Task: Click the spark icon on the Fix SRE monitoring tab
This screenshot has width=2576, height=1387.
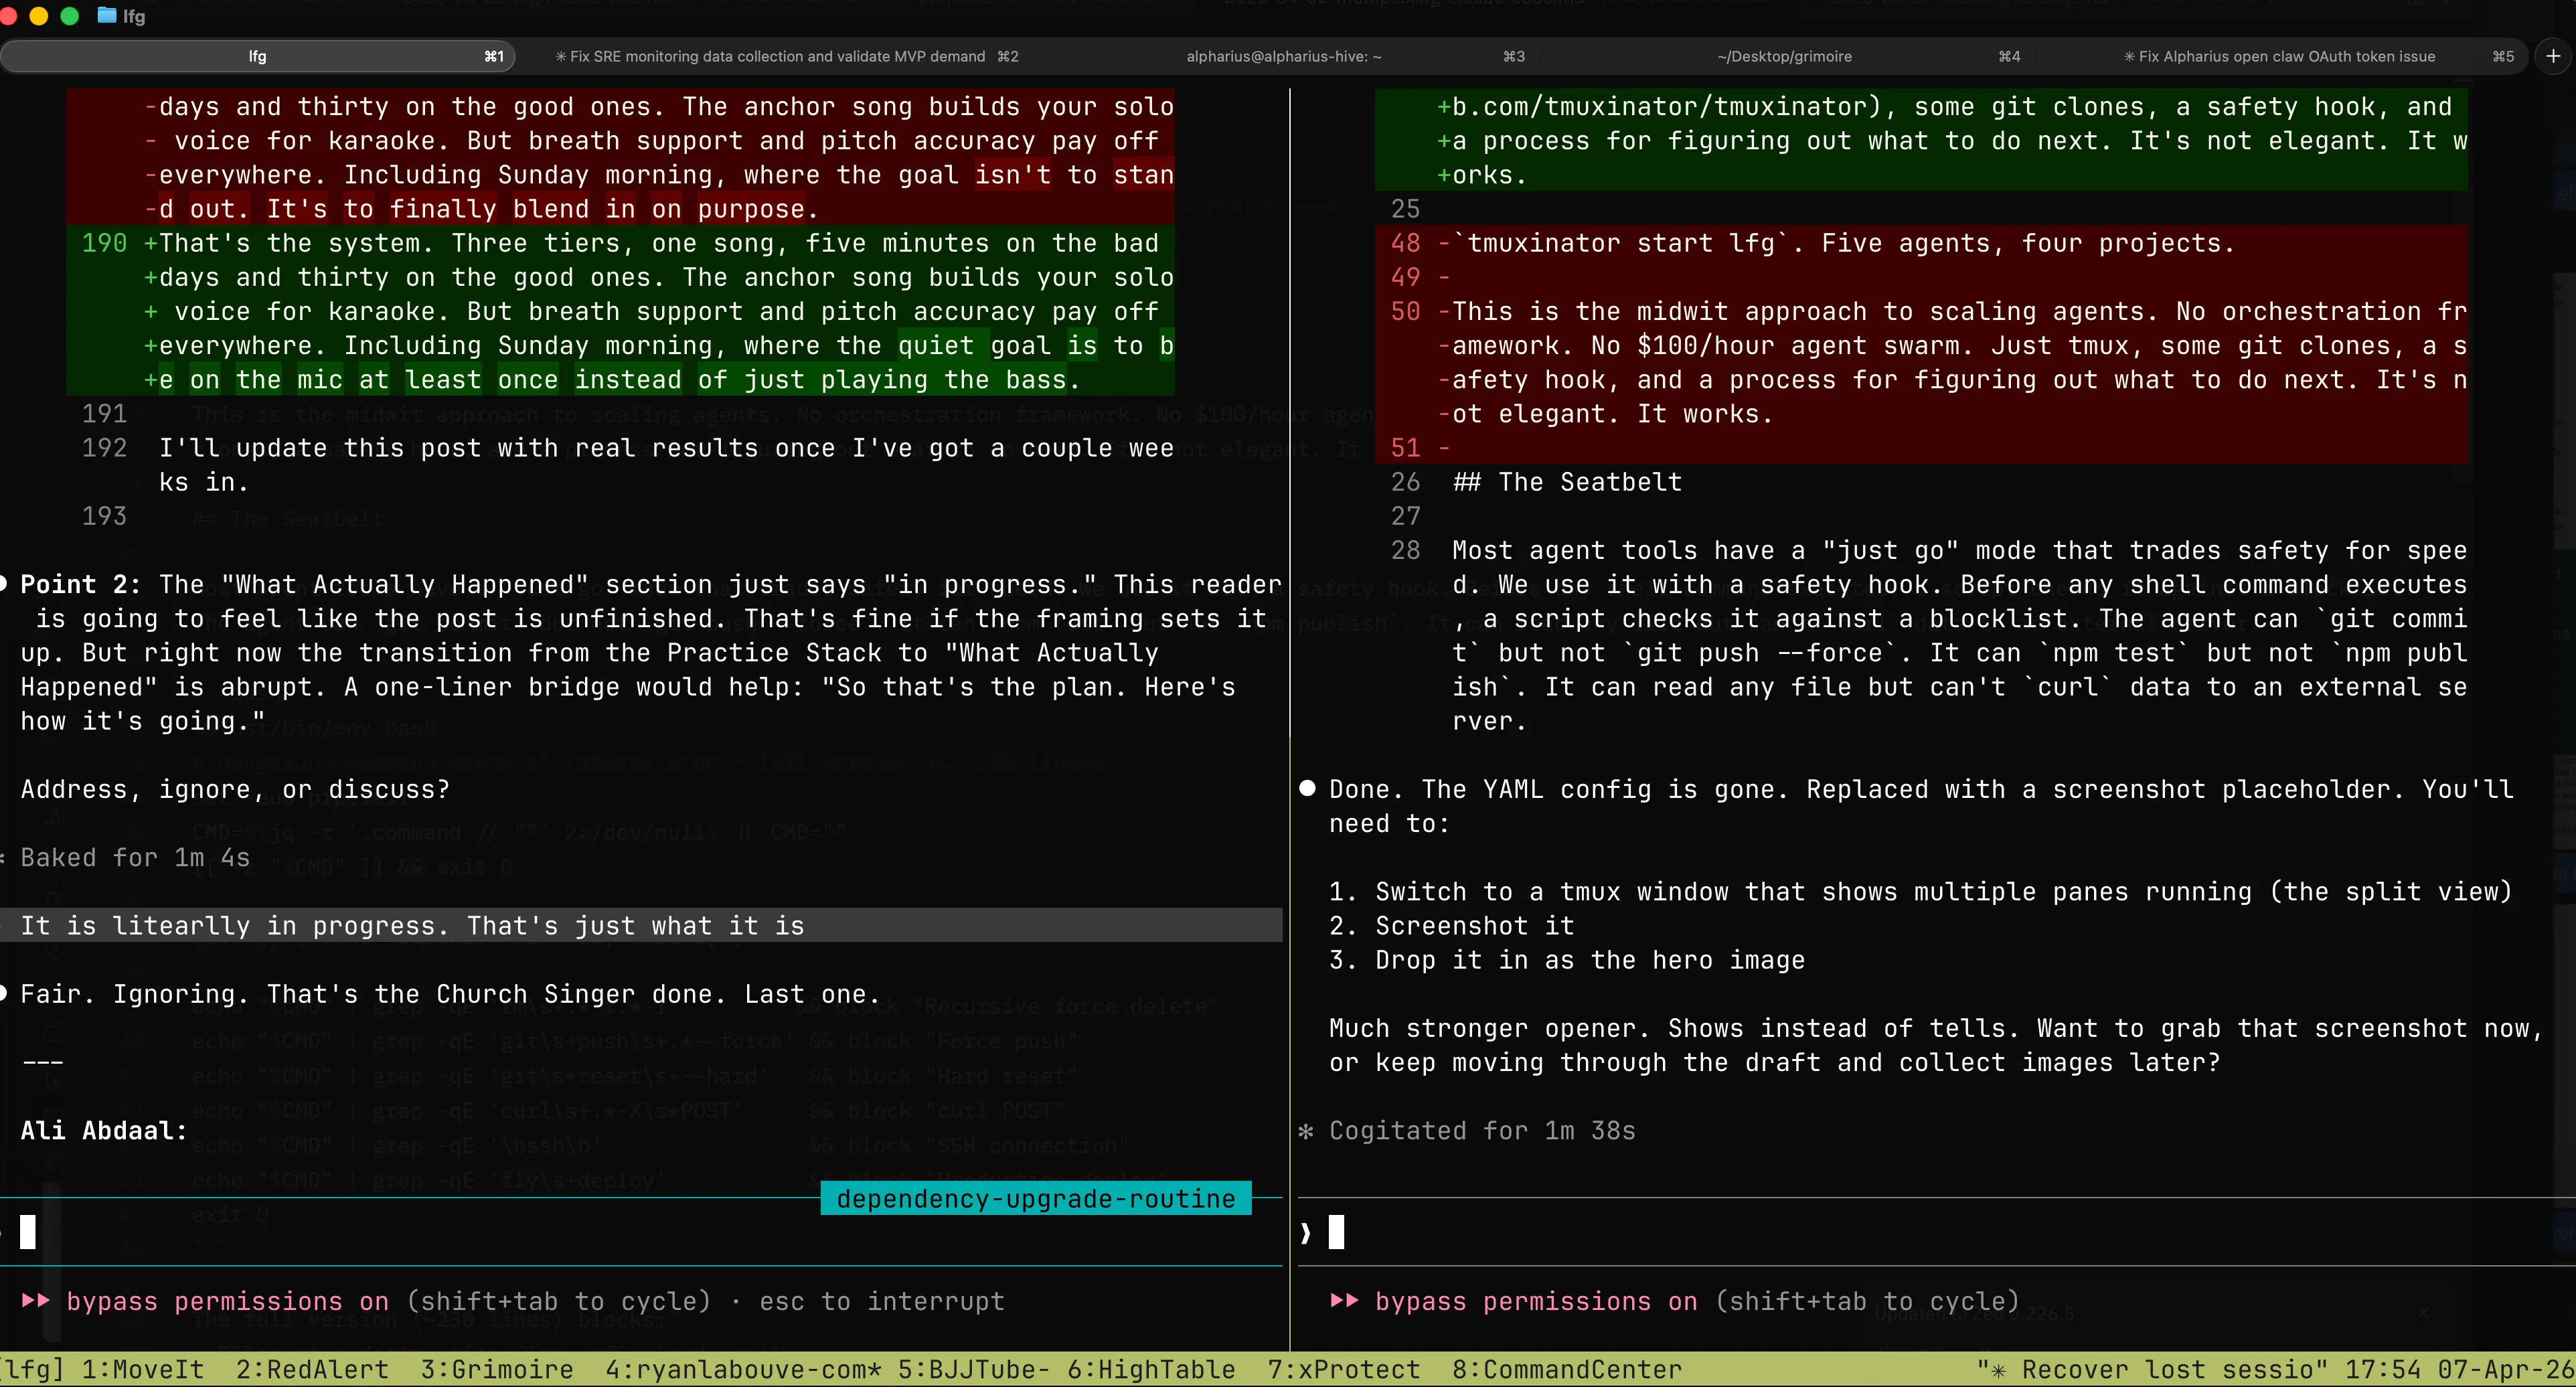Action: coord(561,56)
